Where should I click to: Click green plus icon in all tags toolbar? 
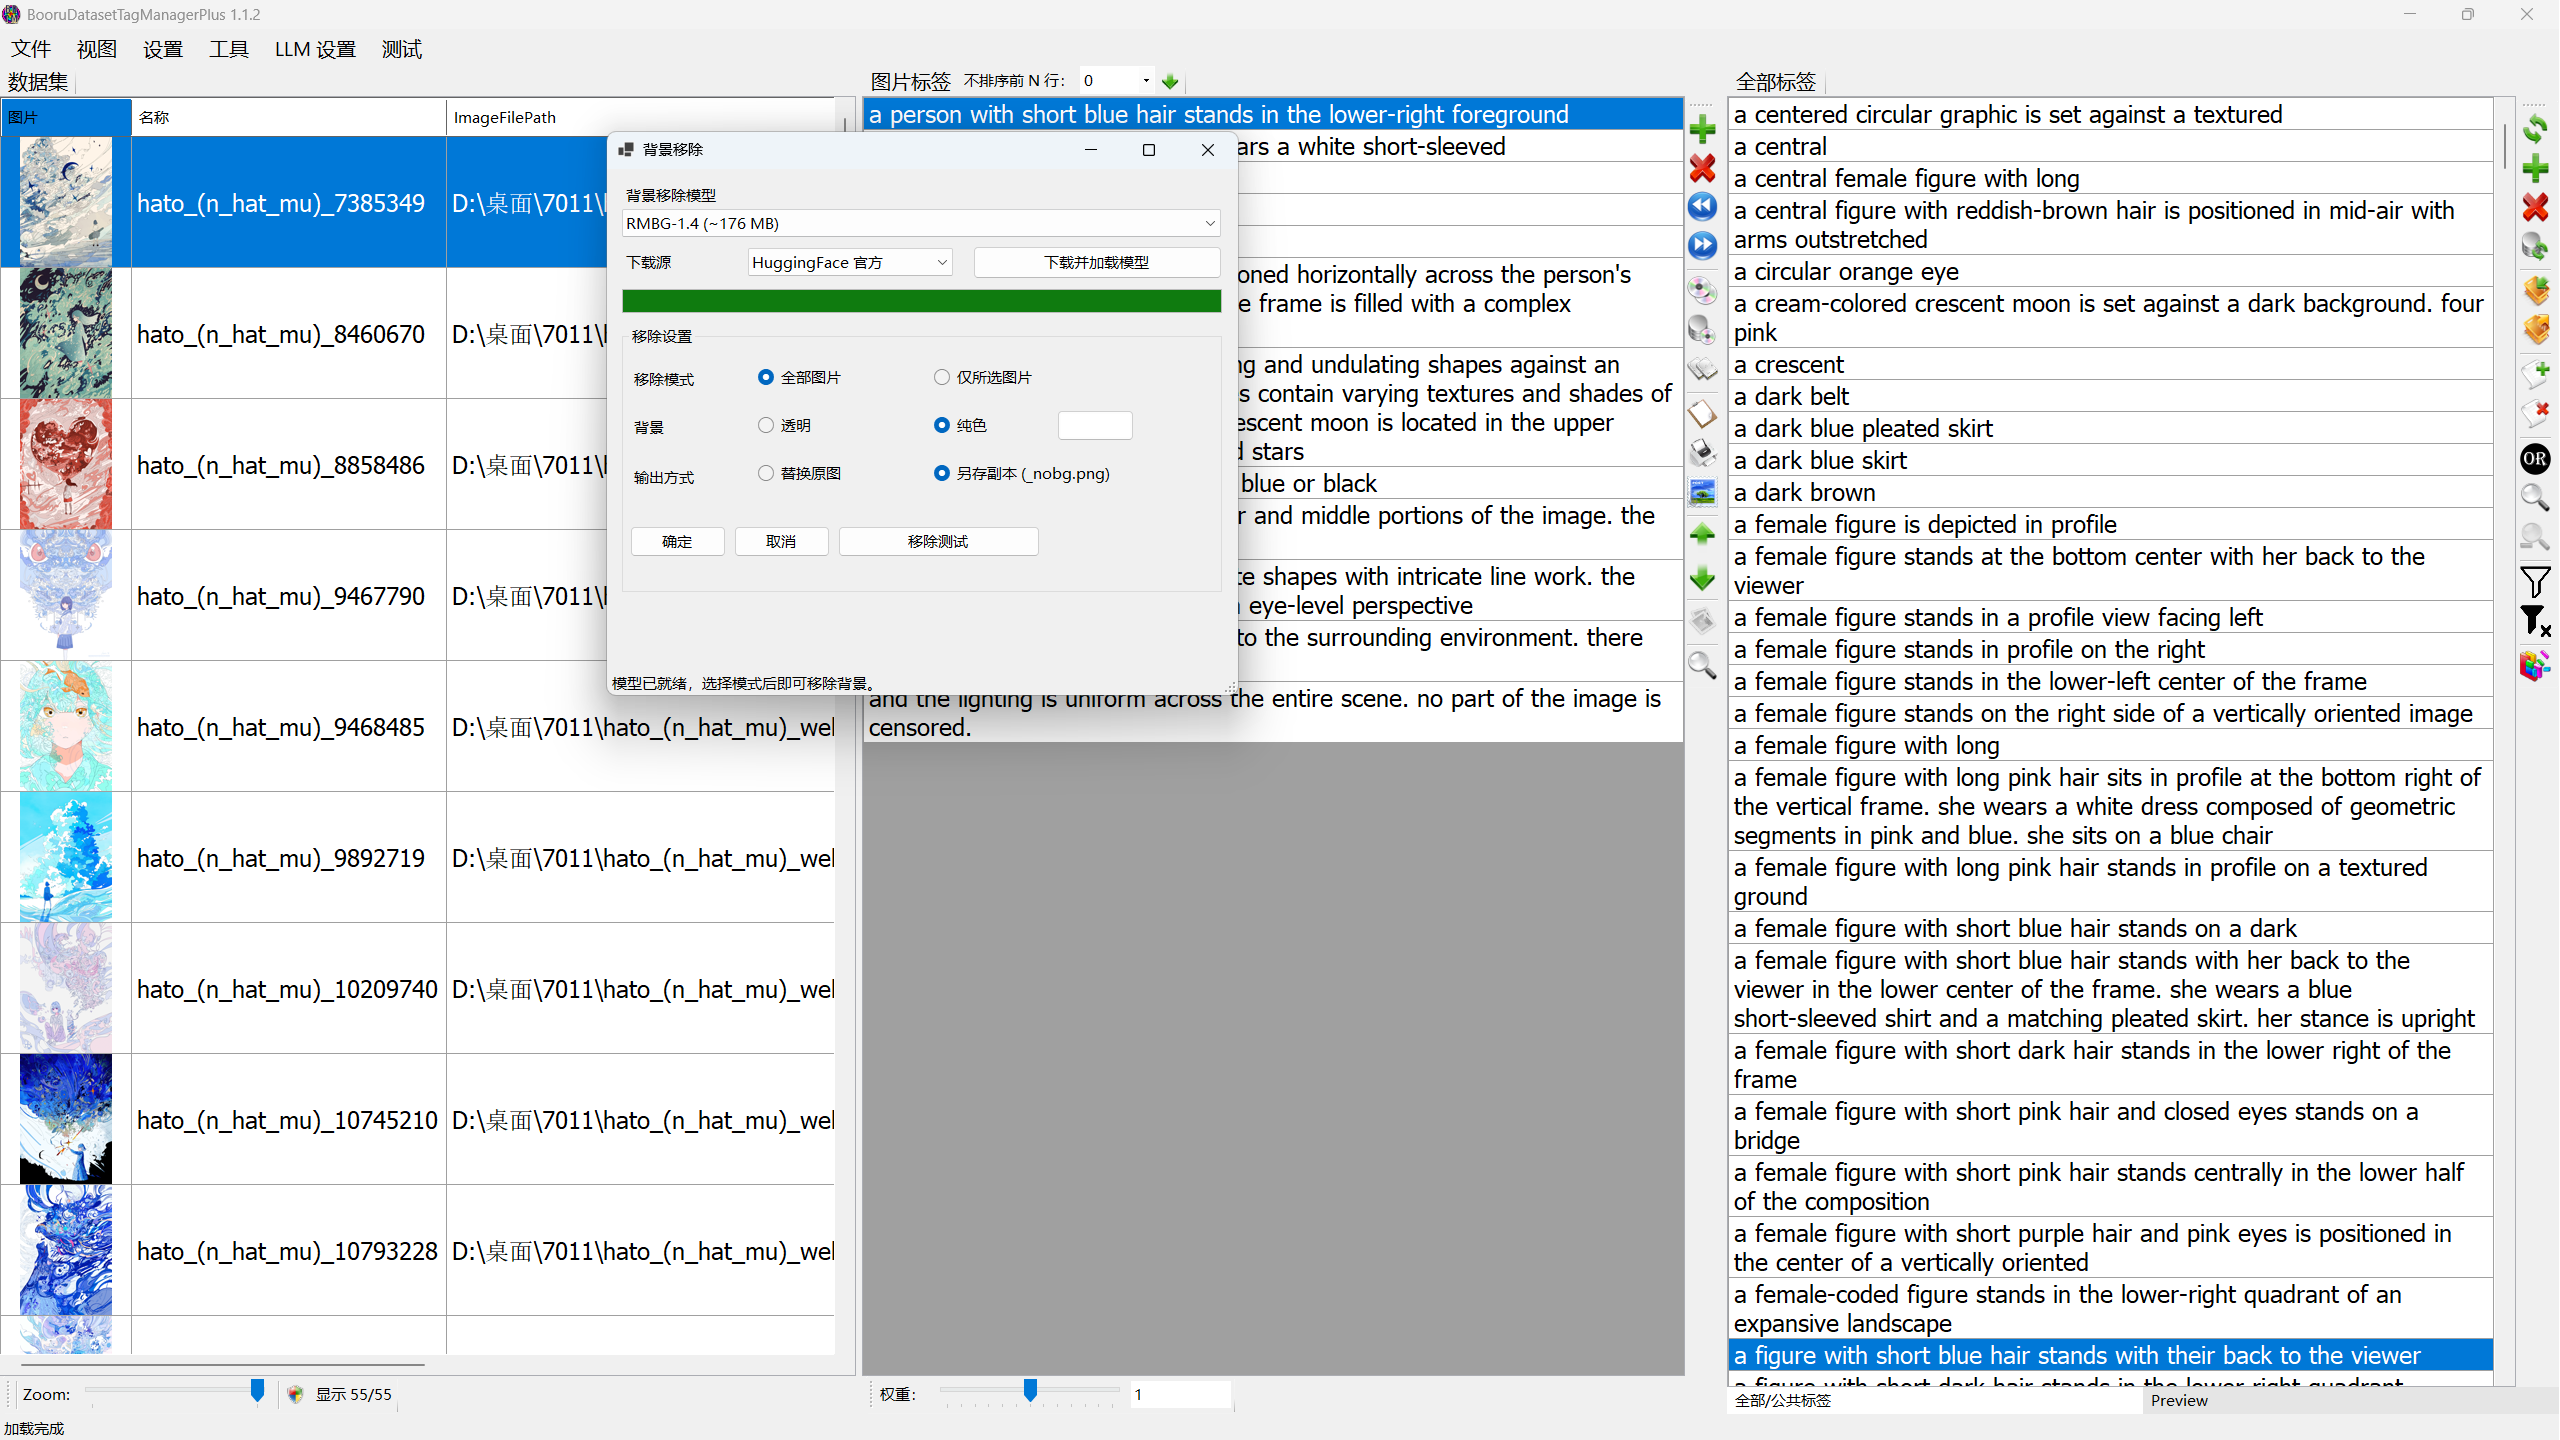(x=2535, y=168)
